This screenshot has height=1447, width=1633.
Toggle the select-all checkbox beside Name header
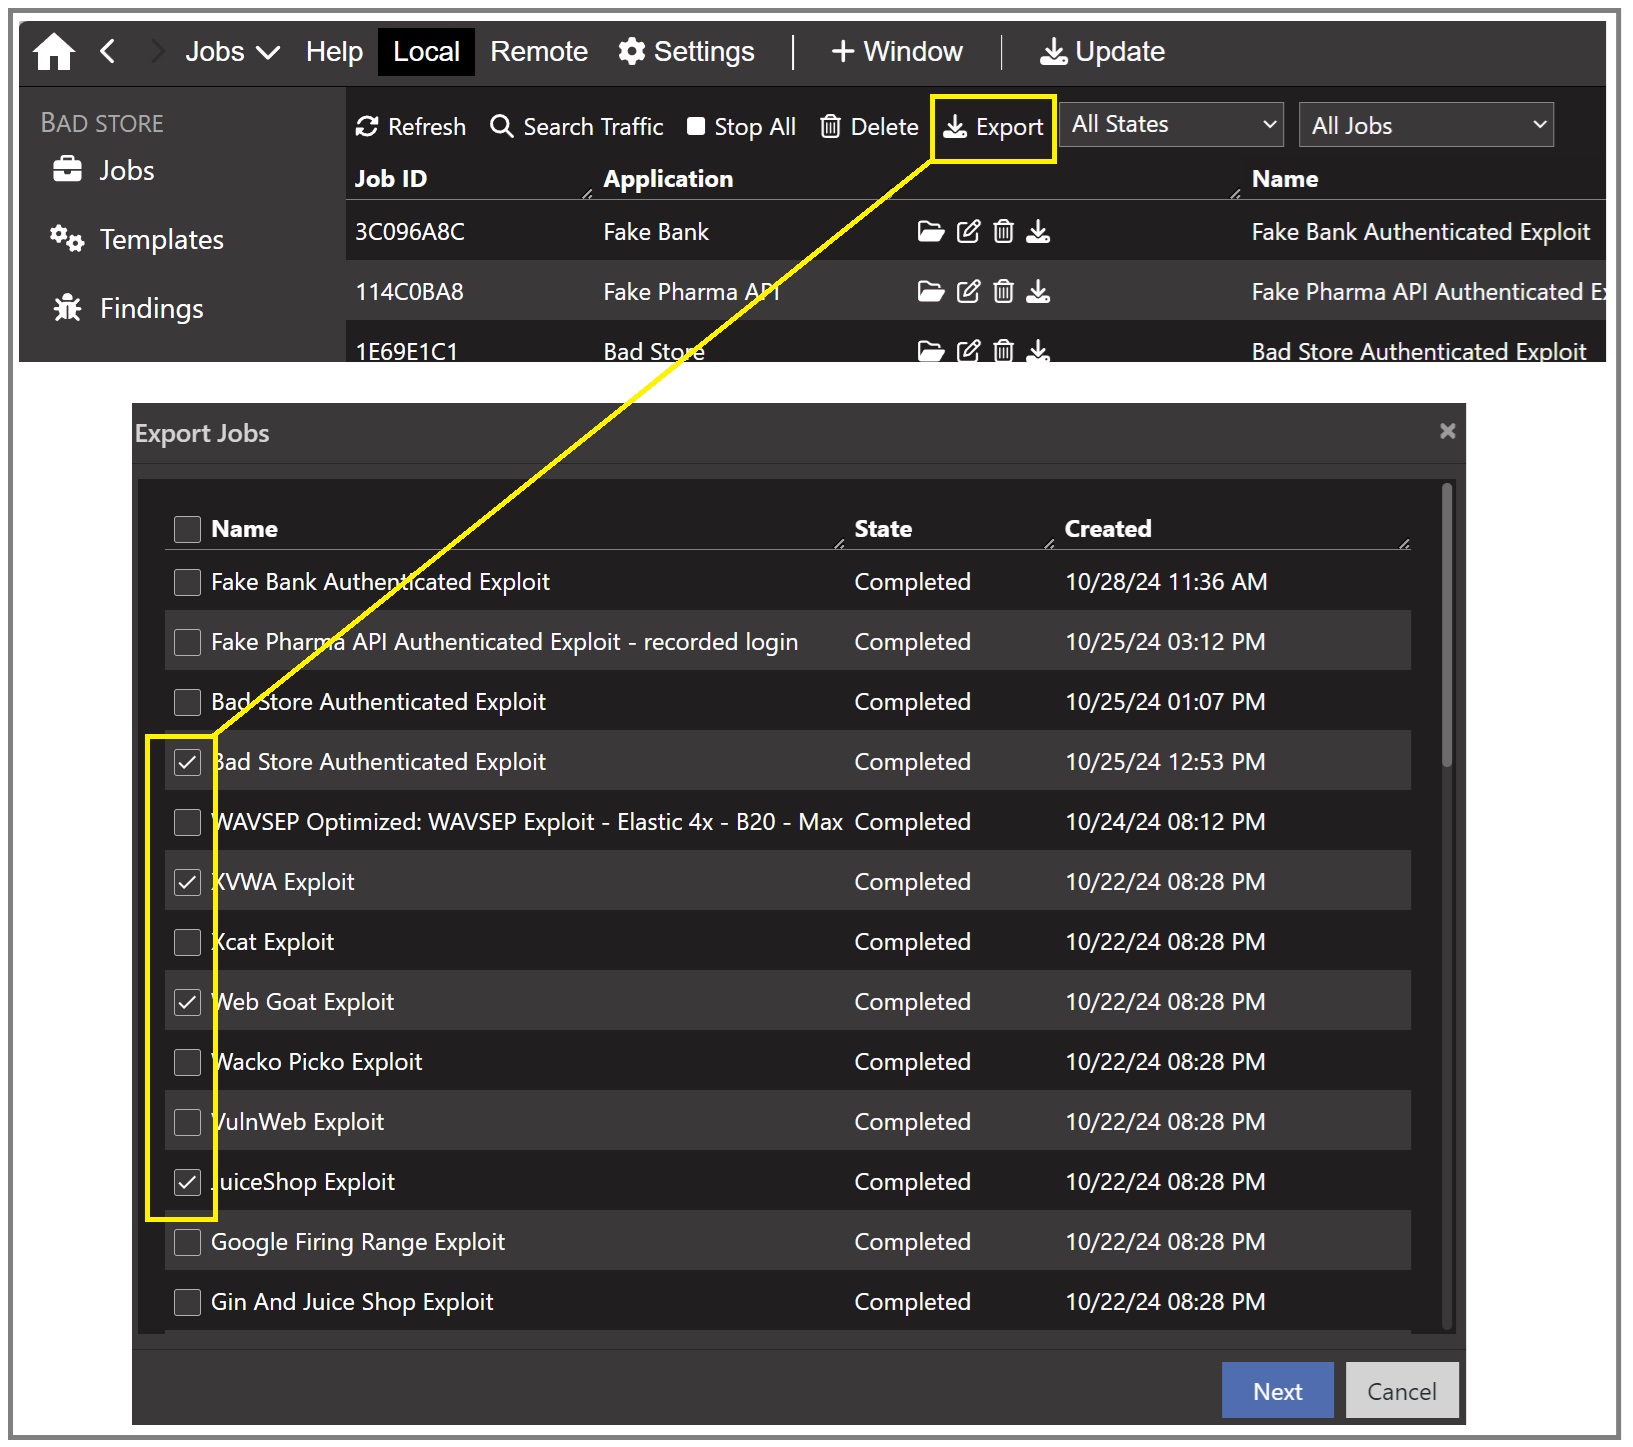click(x=187, y=529)
